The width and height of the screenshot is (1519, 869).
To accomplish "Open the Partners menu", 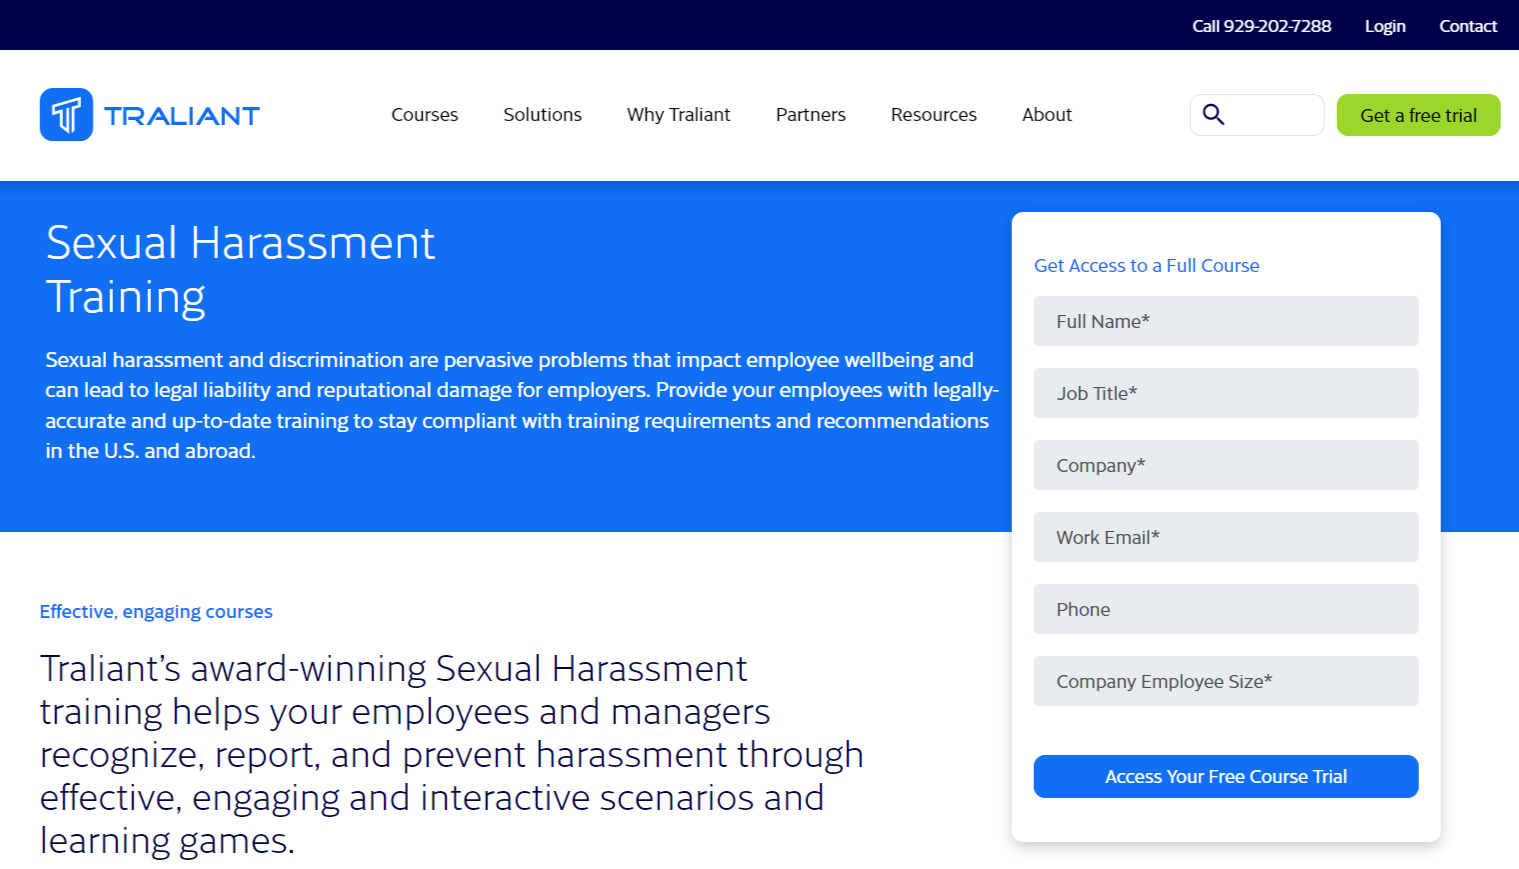I will pyautogui.click(x=810, y=115).
